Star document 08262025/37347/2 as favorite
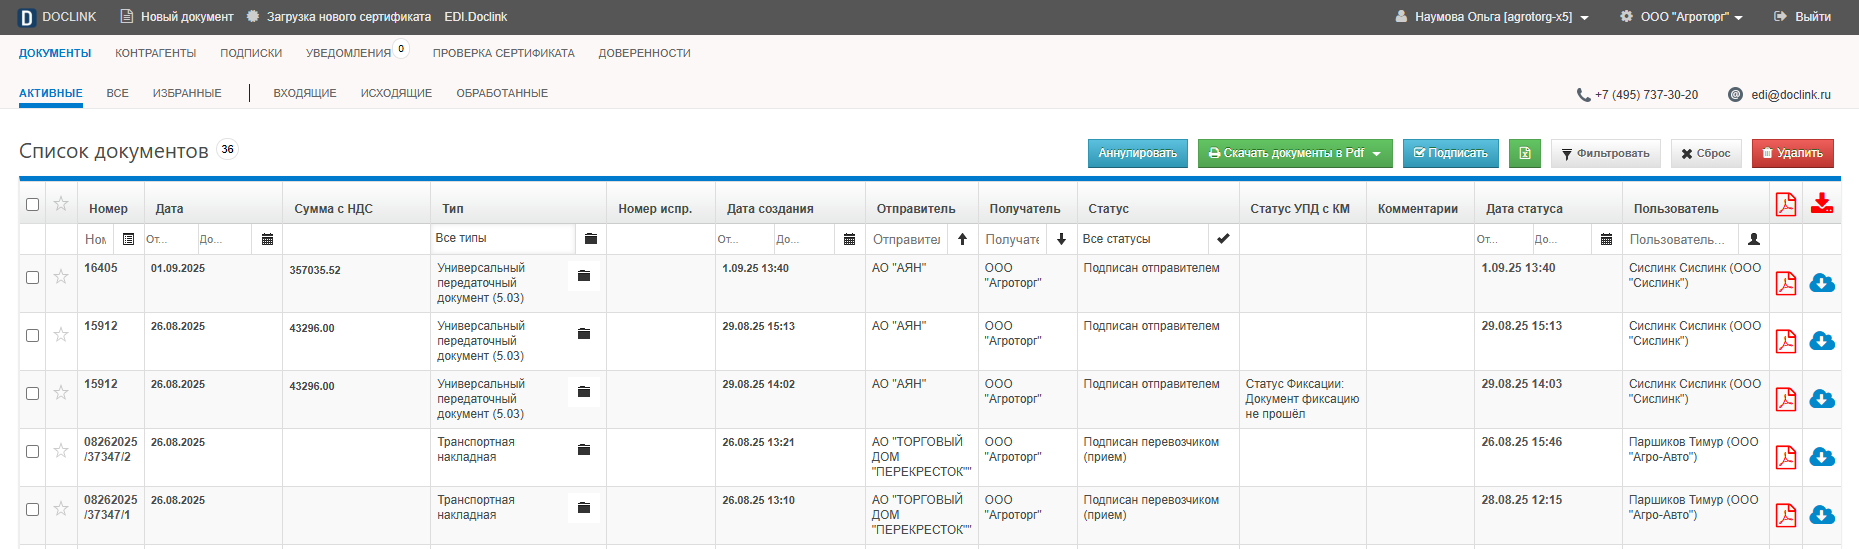Image resolution: width=1859 pixels, height=549 pixels. (61, 450)
